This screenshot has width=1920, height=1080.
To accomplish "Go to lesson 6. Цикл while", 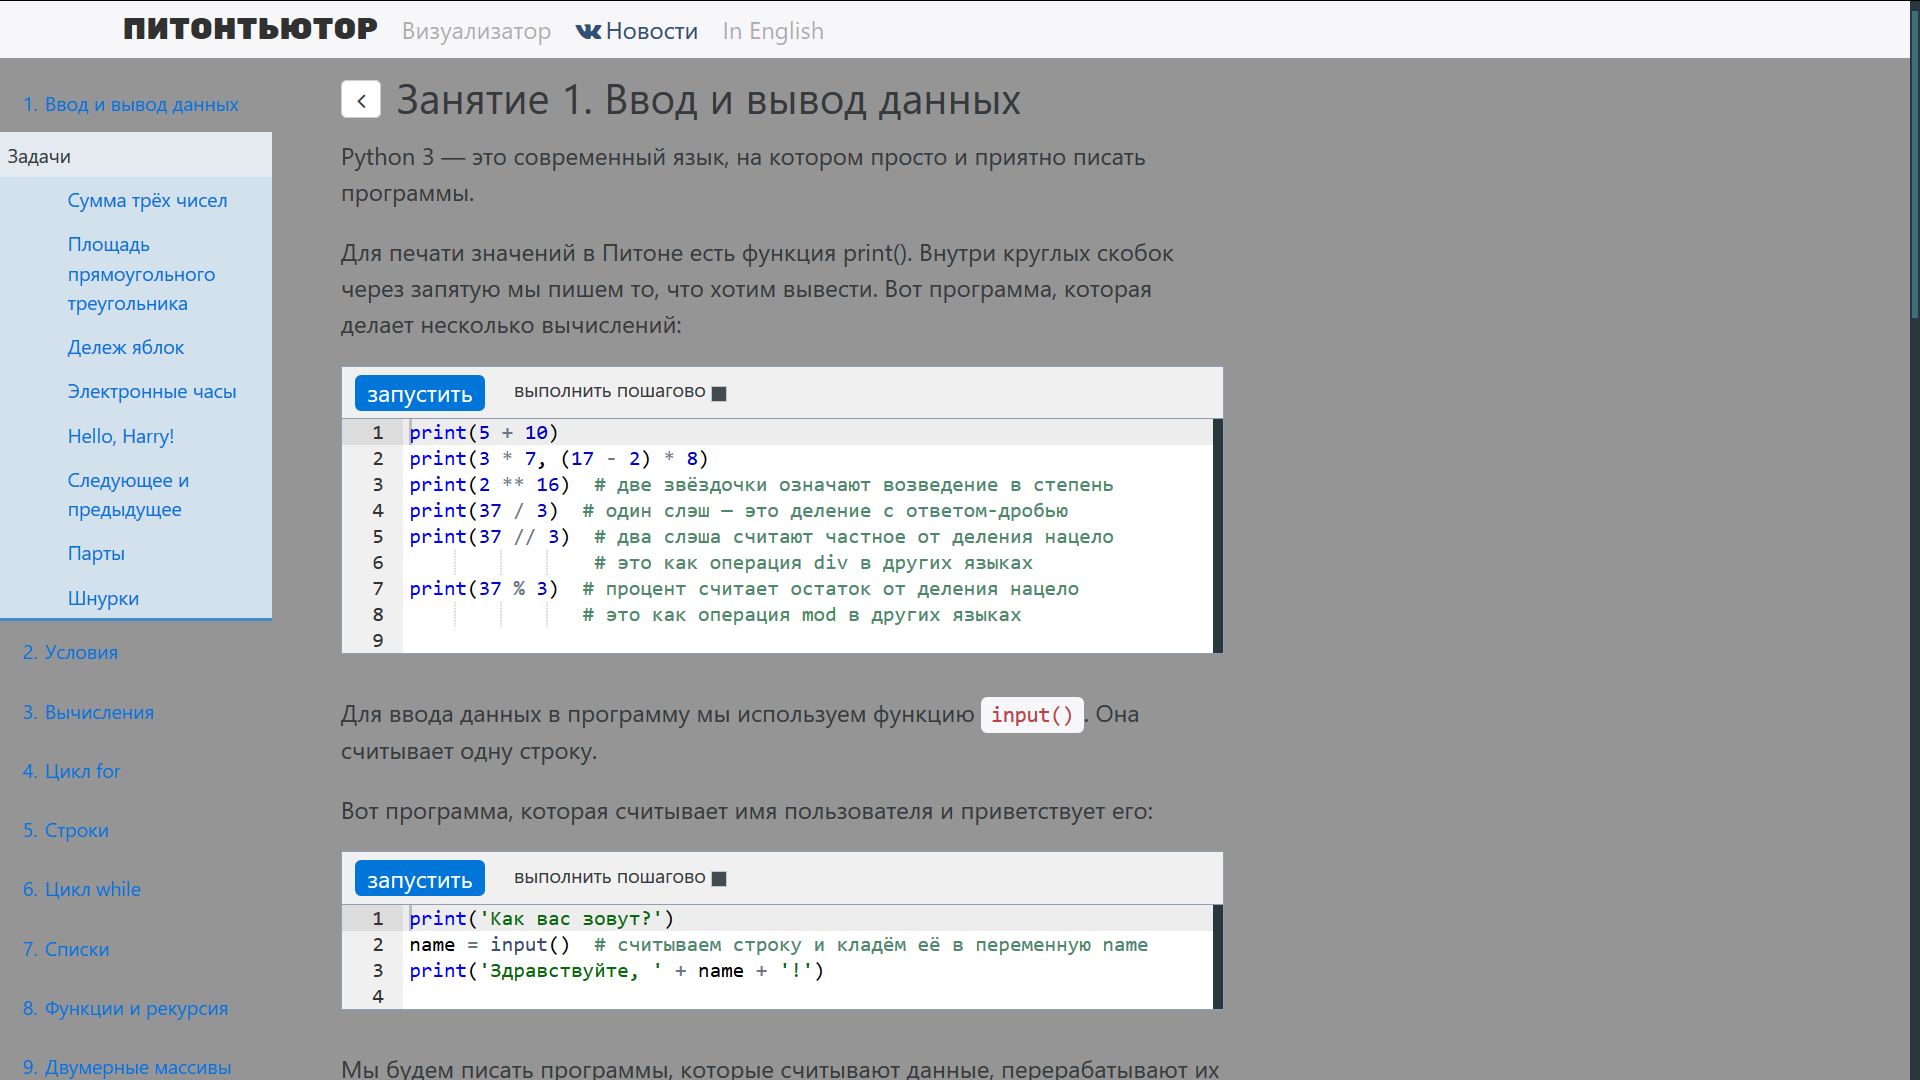I will (x=82, y=889).
